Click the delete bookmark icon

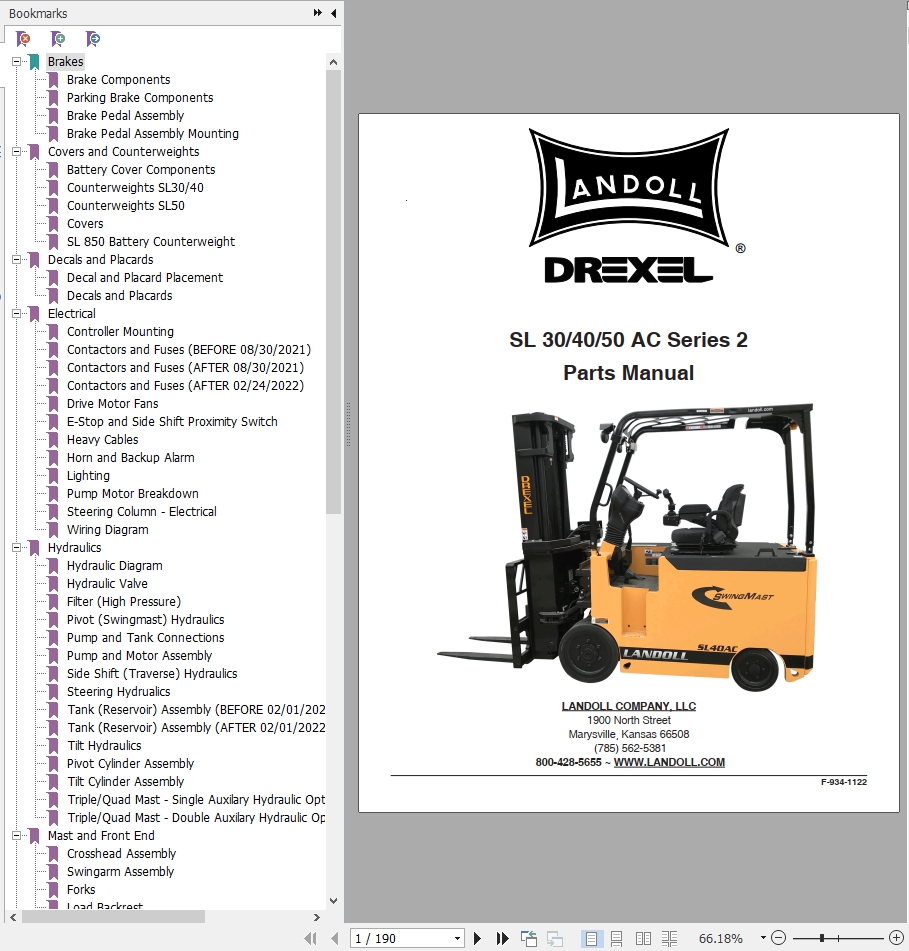coord(23,39)
